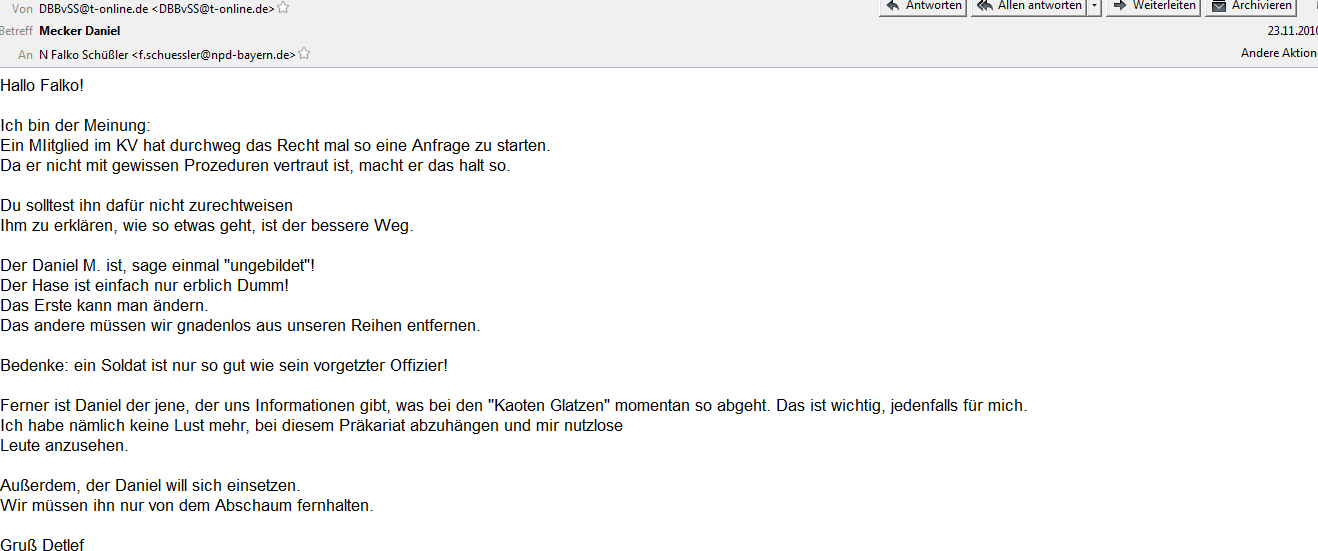Click the Von header label

click(22, 8)
